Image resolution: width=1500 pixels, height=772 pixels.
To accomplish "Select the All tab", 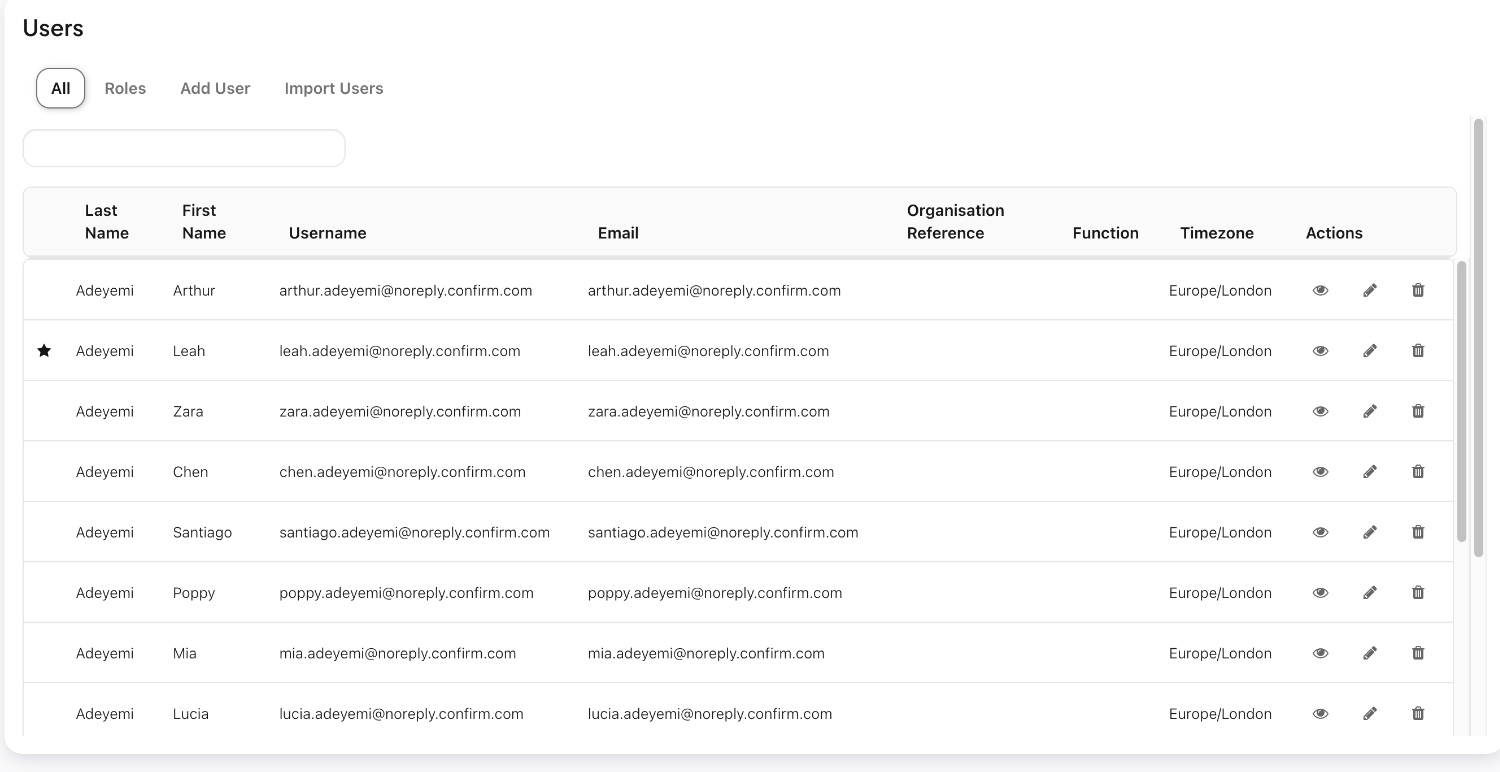I will [x=61, y=88].
